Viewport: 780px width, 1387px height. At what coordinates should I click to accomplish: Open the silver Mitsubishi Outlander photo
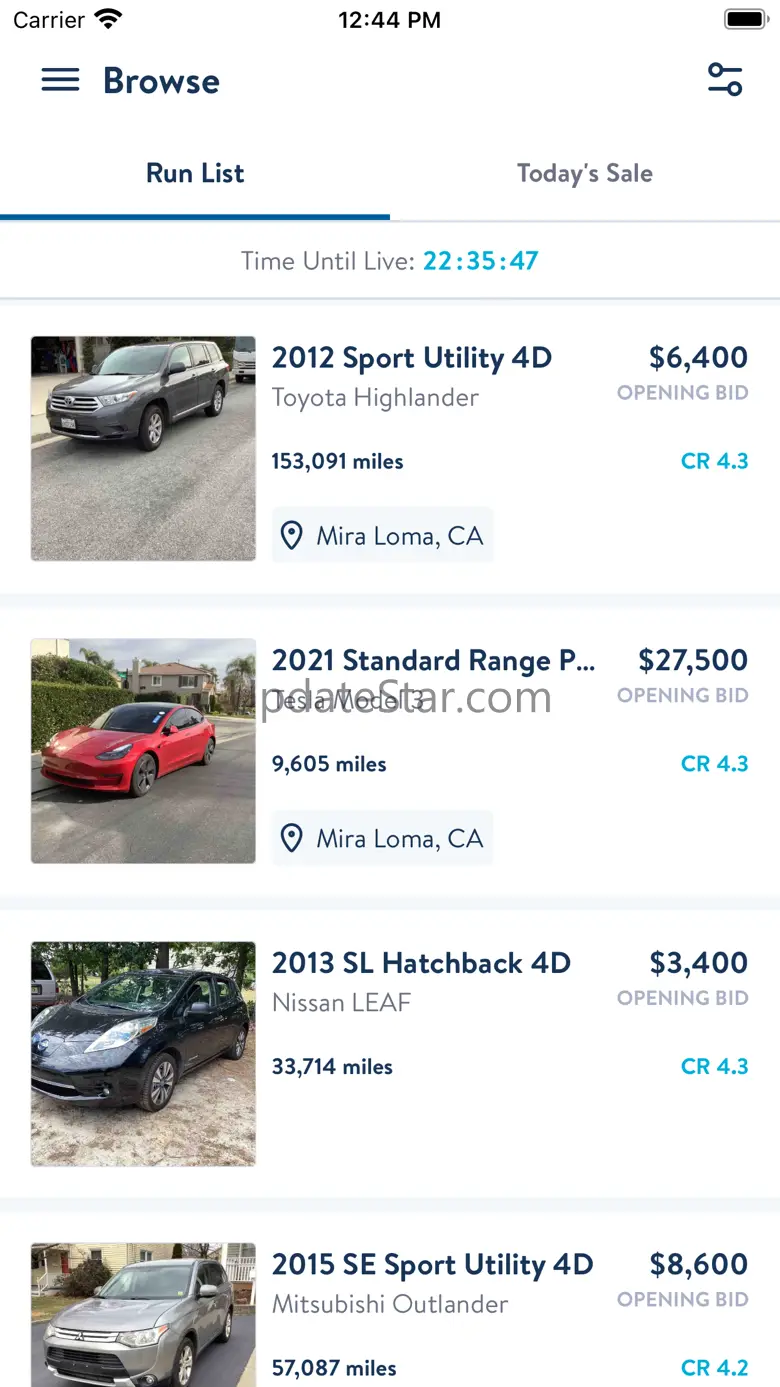point(143,1314)
